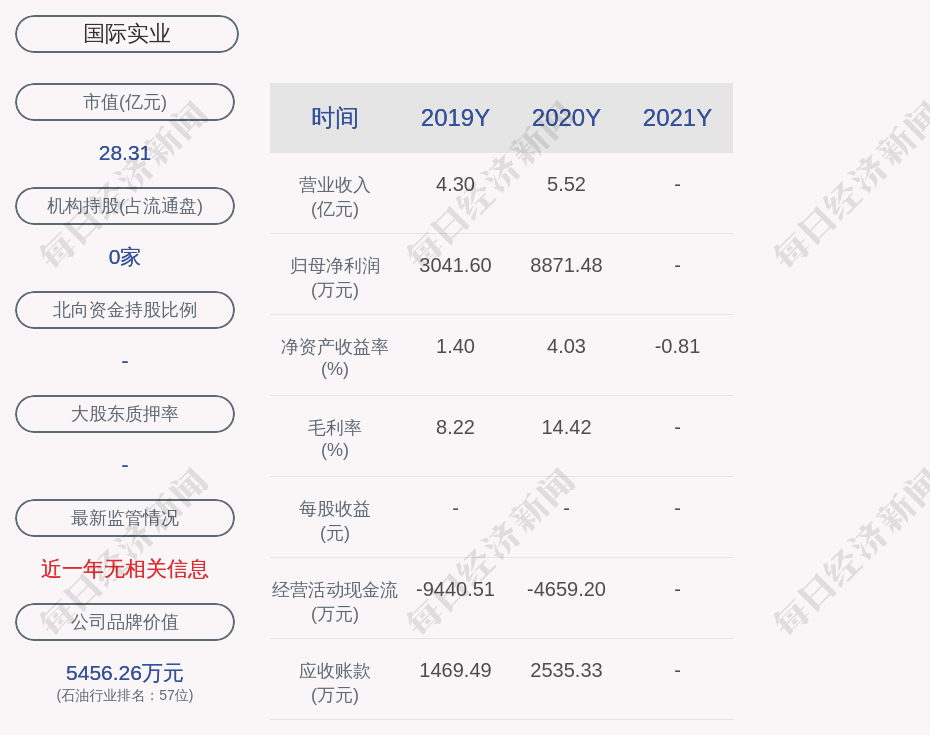The width and height of the screenshot is (930, 735).
Task: Select the cash flow value -9440.51
Action: click(x=456, y=589)
